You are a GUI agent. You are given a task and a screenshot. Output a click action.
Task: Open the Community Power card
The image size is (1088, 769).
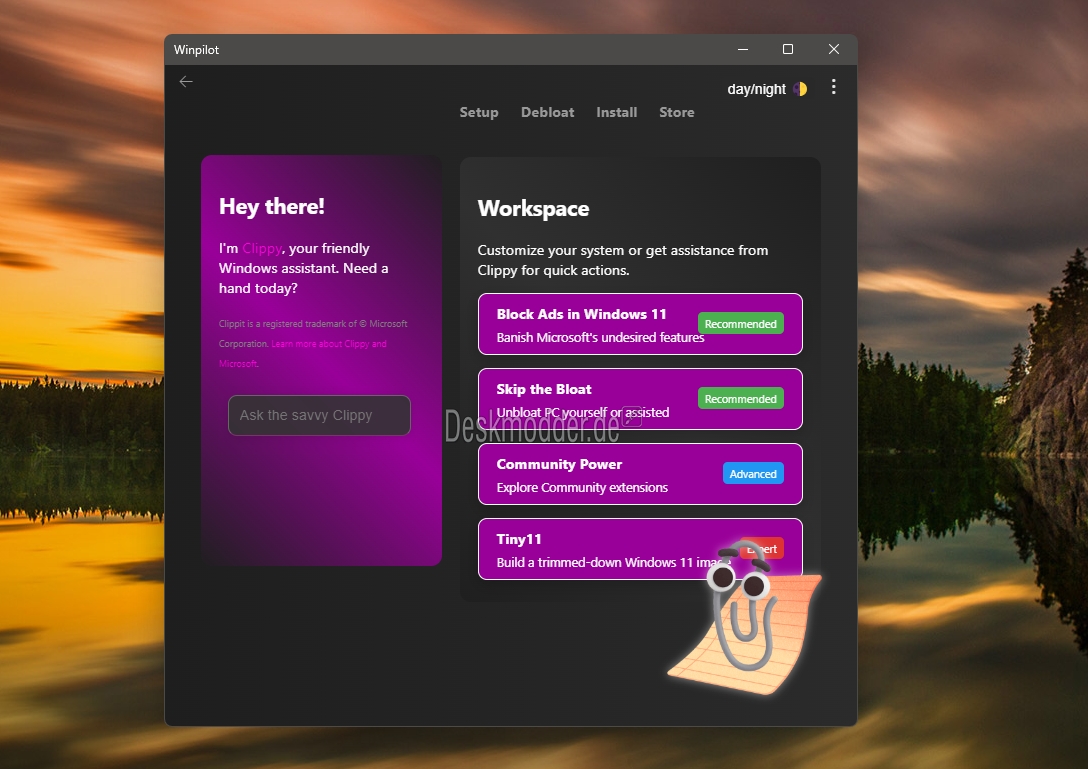pyautogui.click(x=640, y=474)
